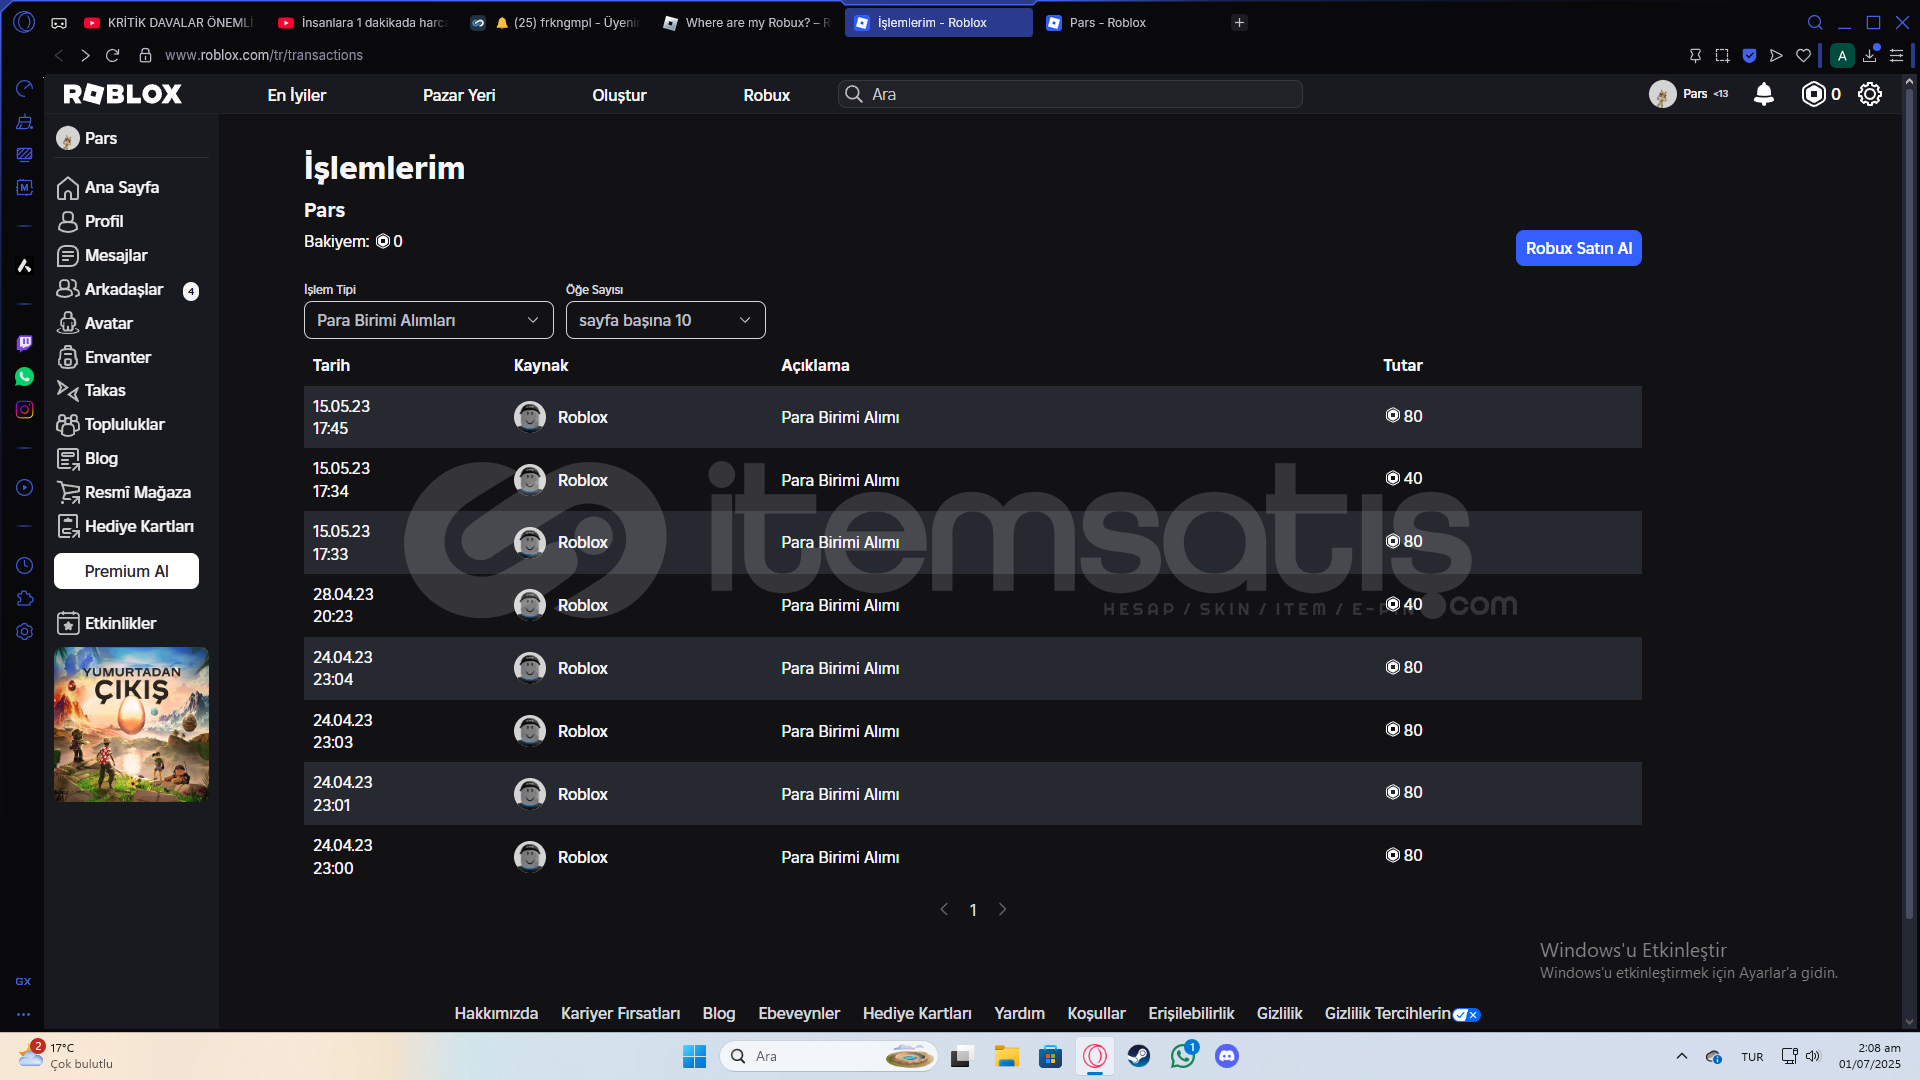Show hidden system tray icons
This screenshot has width=1920, height=1080.
1681,1056
